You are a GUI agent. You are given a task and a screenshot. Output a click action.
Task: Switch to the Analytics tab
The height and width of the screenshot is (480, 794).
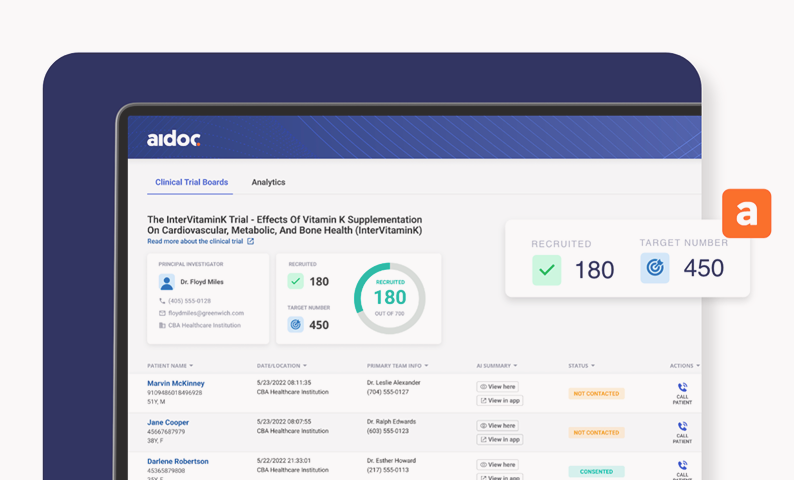click(x=268, y=182)
